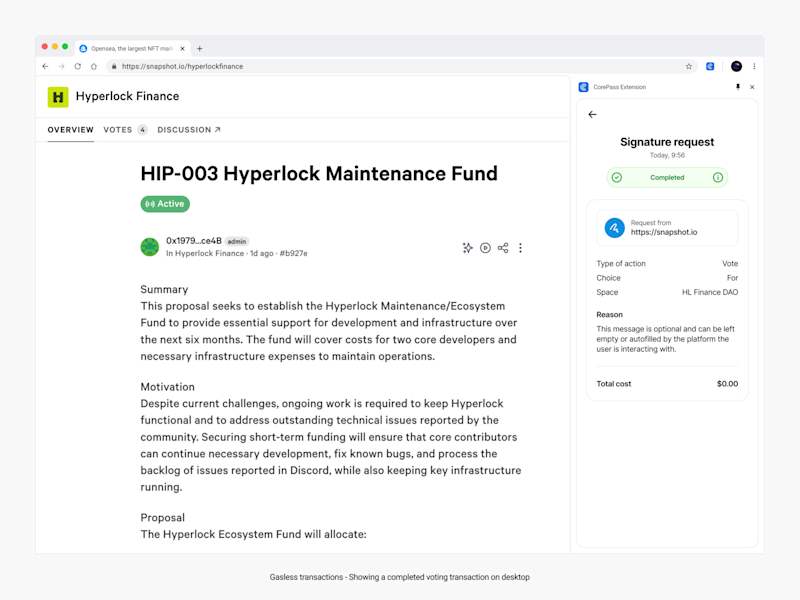Open the AI summary sparkle icon on the proposal
This screenshot has height=600, width=800.
(x=467, y=247)
